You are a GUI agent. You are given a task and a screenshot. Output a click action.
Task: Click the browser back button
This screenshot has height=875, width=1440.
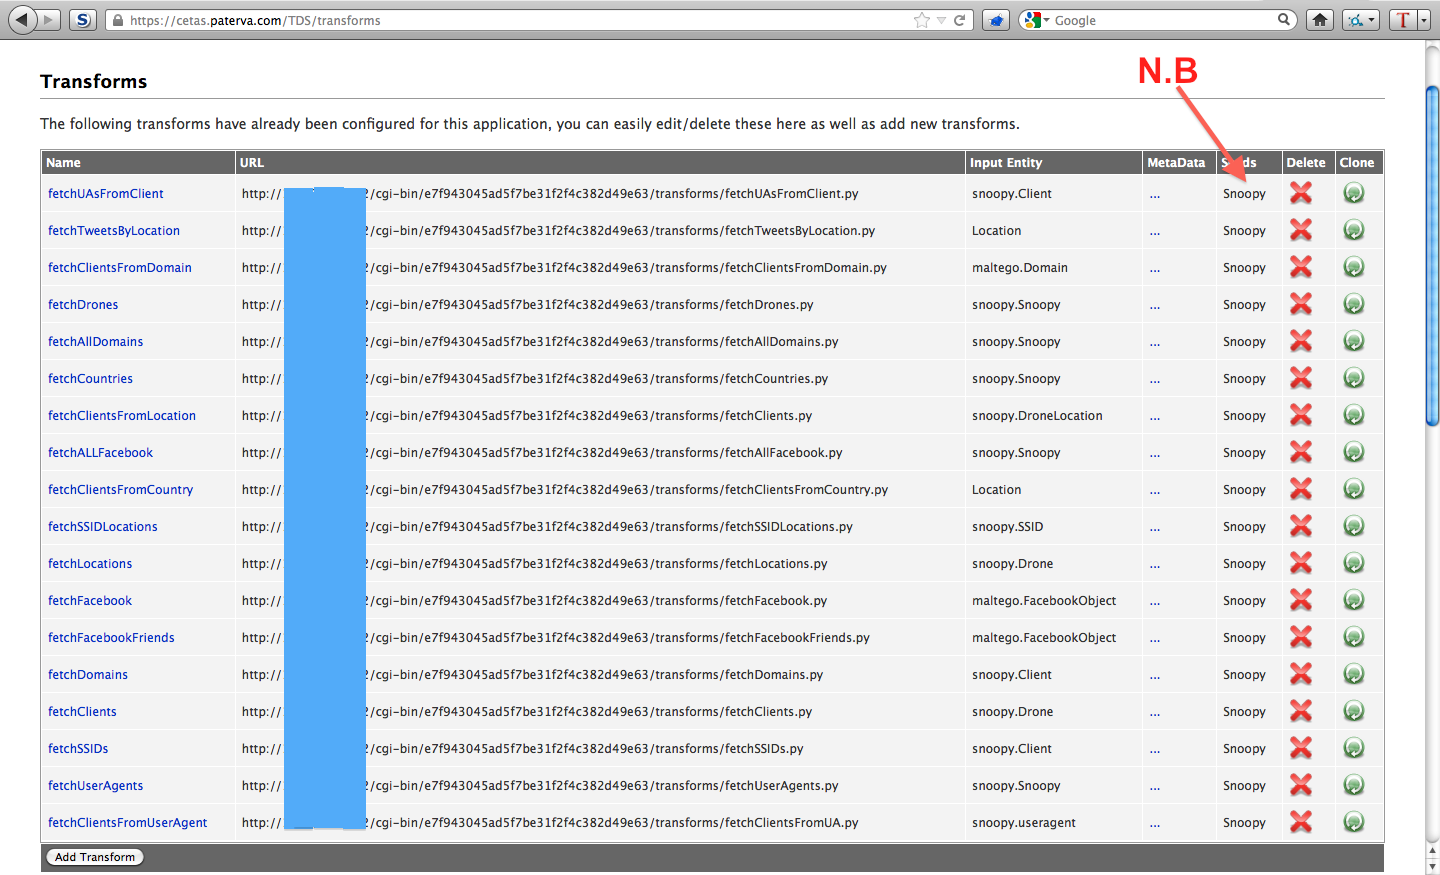click(22, 19)
